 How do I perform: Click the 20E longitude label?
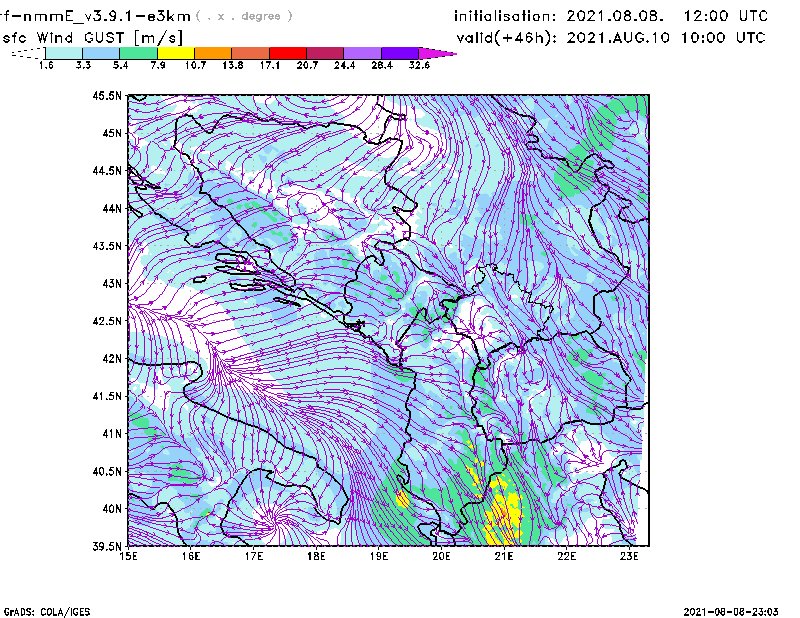[441, 556]
